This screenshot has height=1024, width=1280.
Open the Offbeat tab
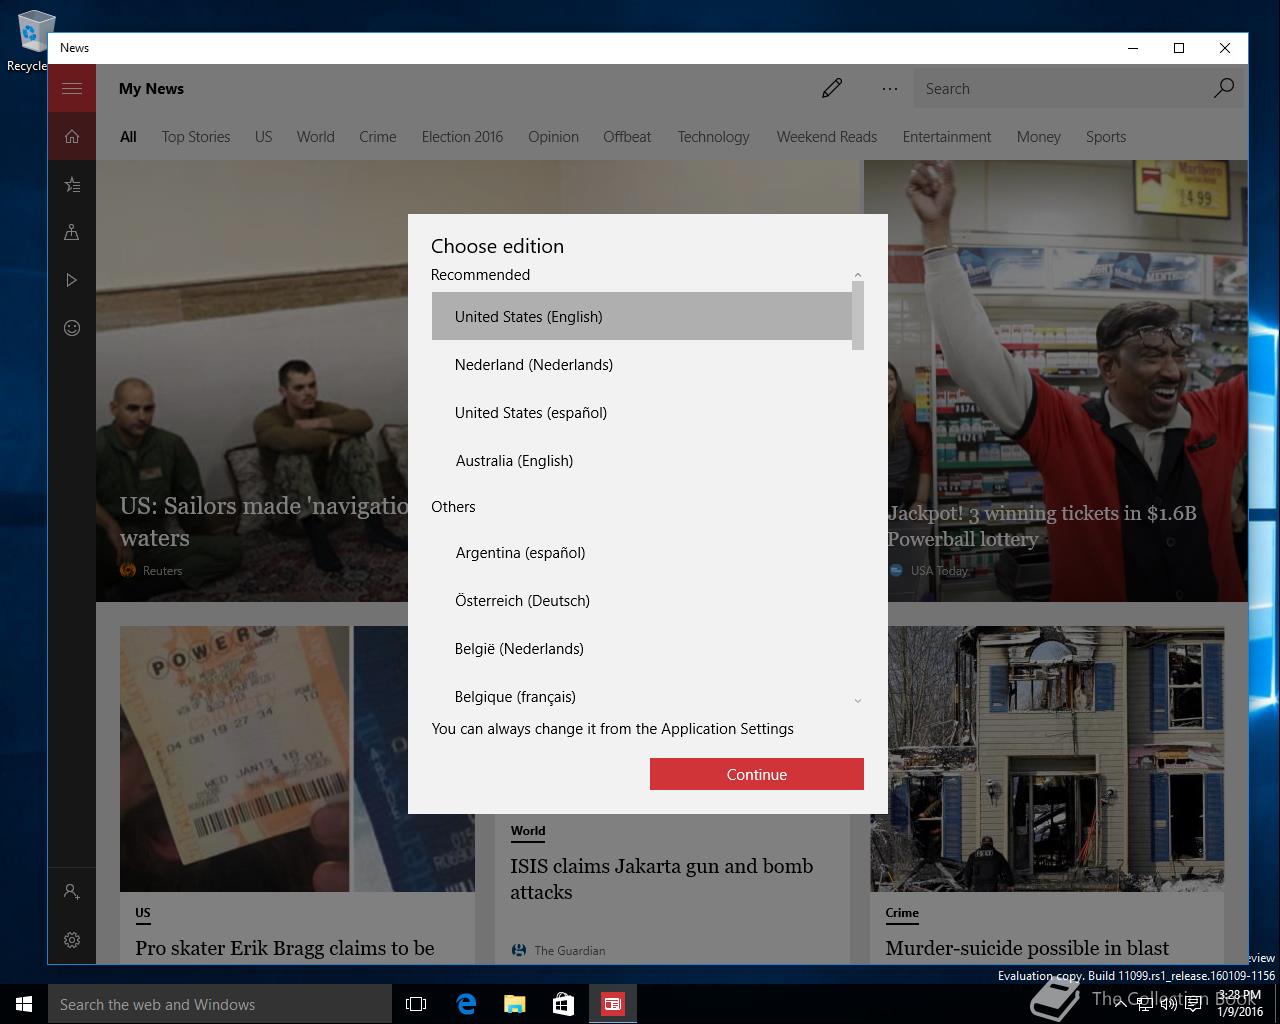coord(627,137)
